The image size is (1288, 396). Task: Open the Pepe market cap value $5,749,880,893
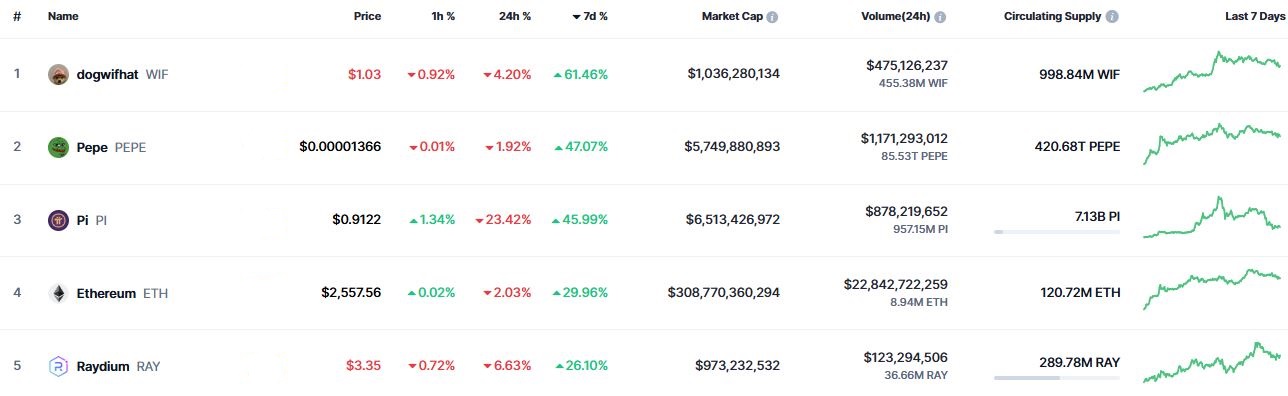coord(732,147)
